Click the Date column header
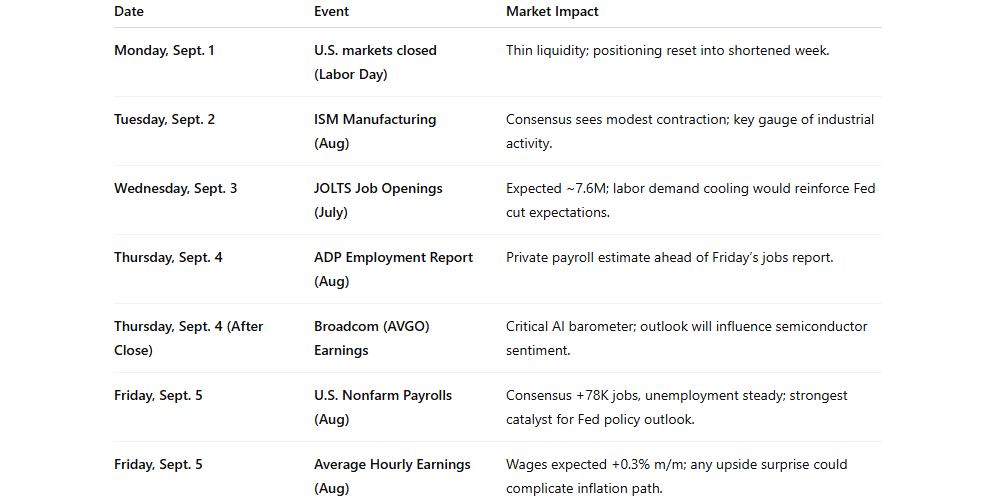This screenshot has height=504, width=1005. [x=128, y=12]
